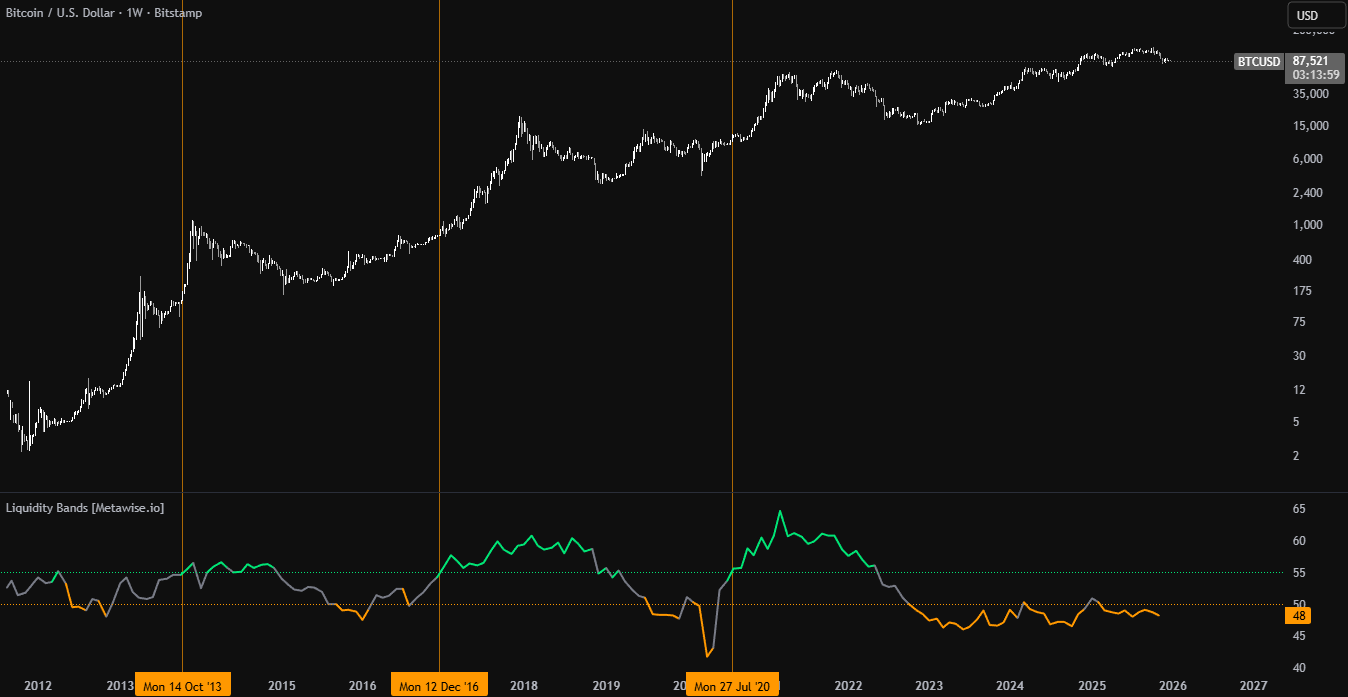Open the USD currency selector
The image size is (1348, 697).
point(1307,15)
